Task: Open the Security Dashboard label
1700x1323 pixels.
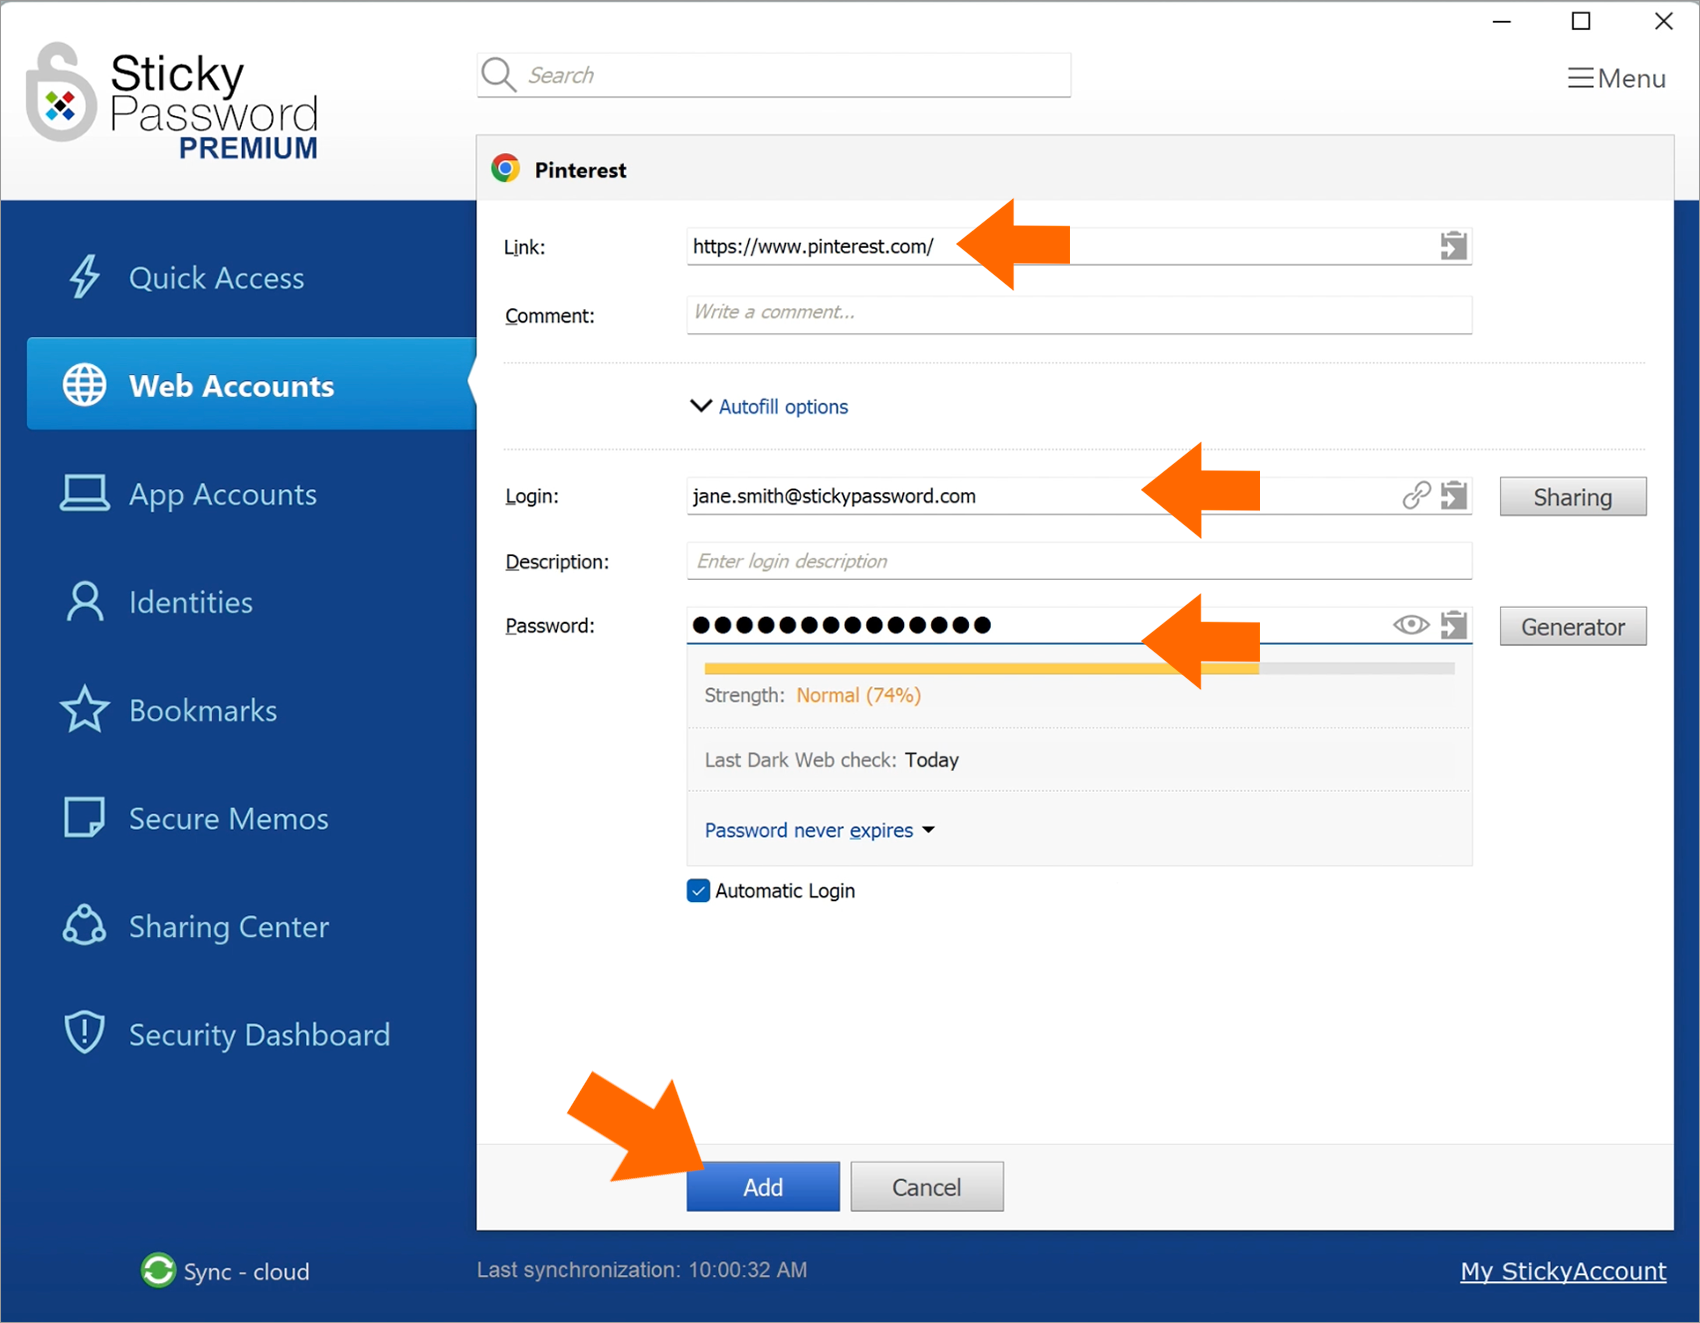Action: coord(259,1034)
